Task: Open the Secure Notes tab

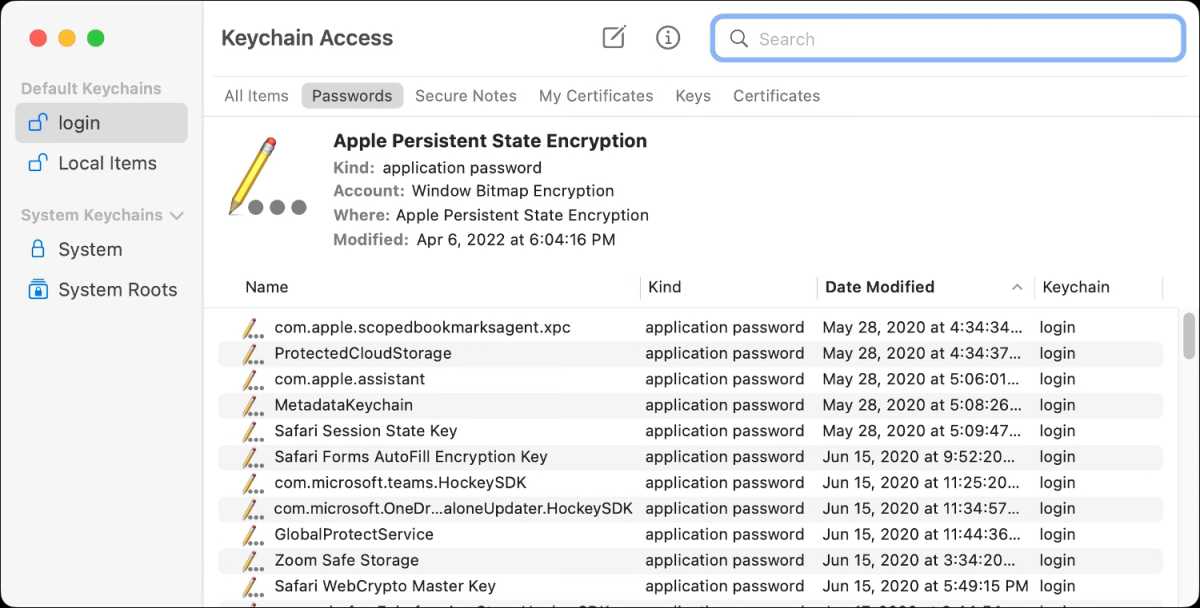Action: coord(466,96)
